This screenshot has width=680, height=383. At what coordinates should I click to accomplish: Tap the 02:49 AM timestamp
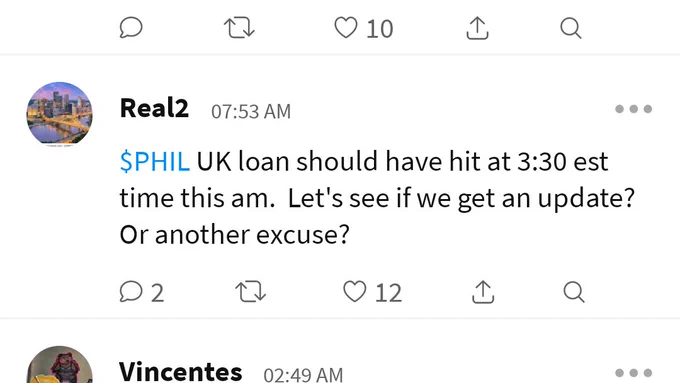303,374
